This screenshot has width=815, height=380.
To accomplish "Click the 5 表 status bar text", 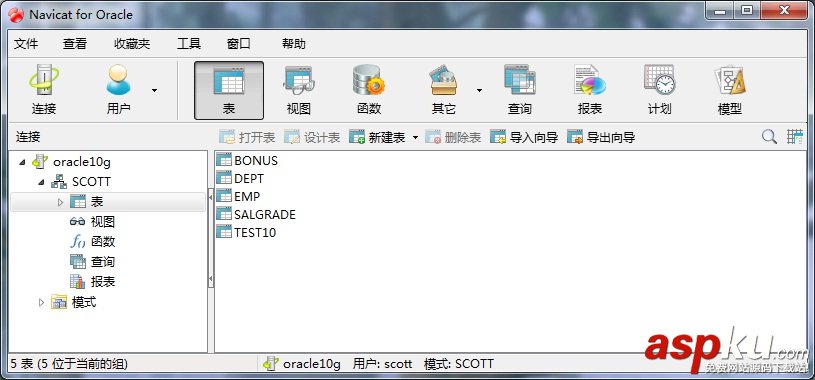I will [x=69, y=364].
